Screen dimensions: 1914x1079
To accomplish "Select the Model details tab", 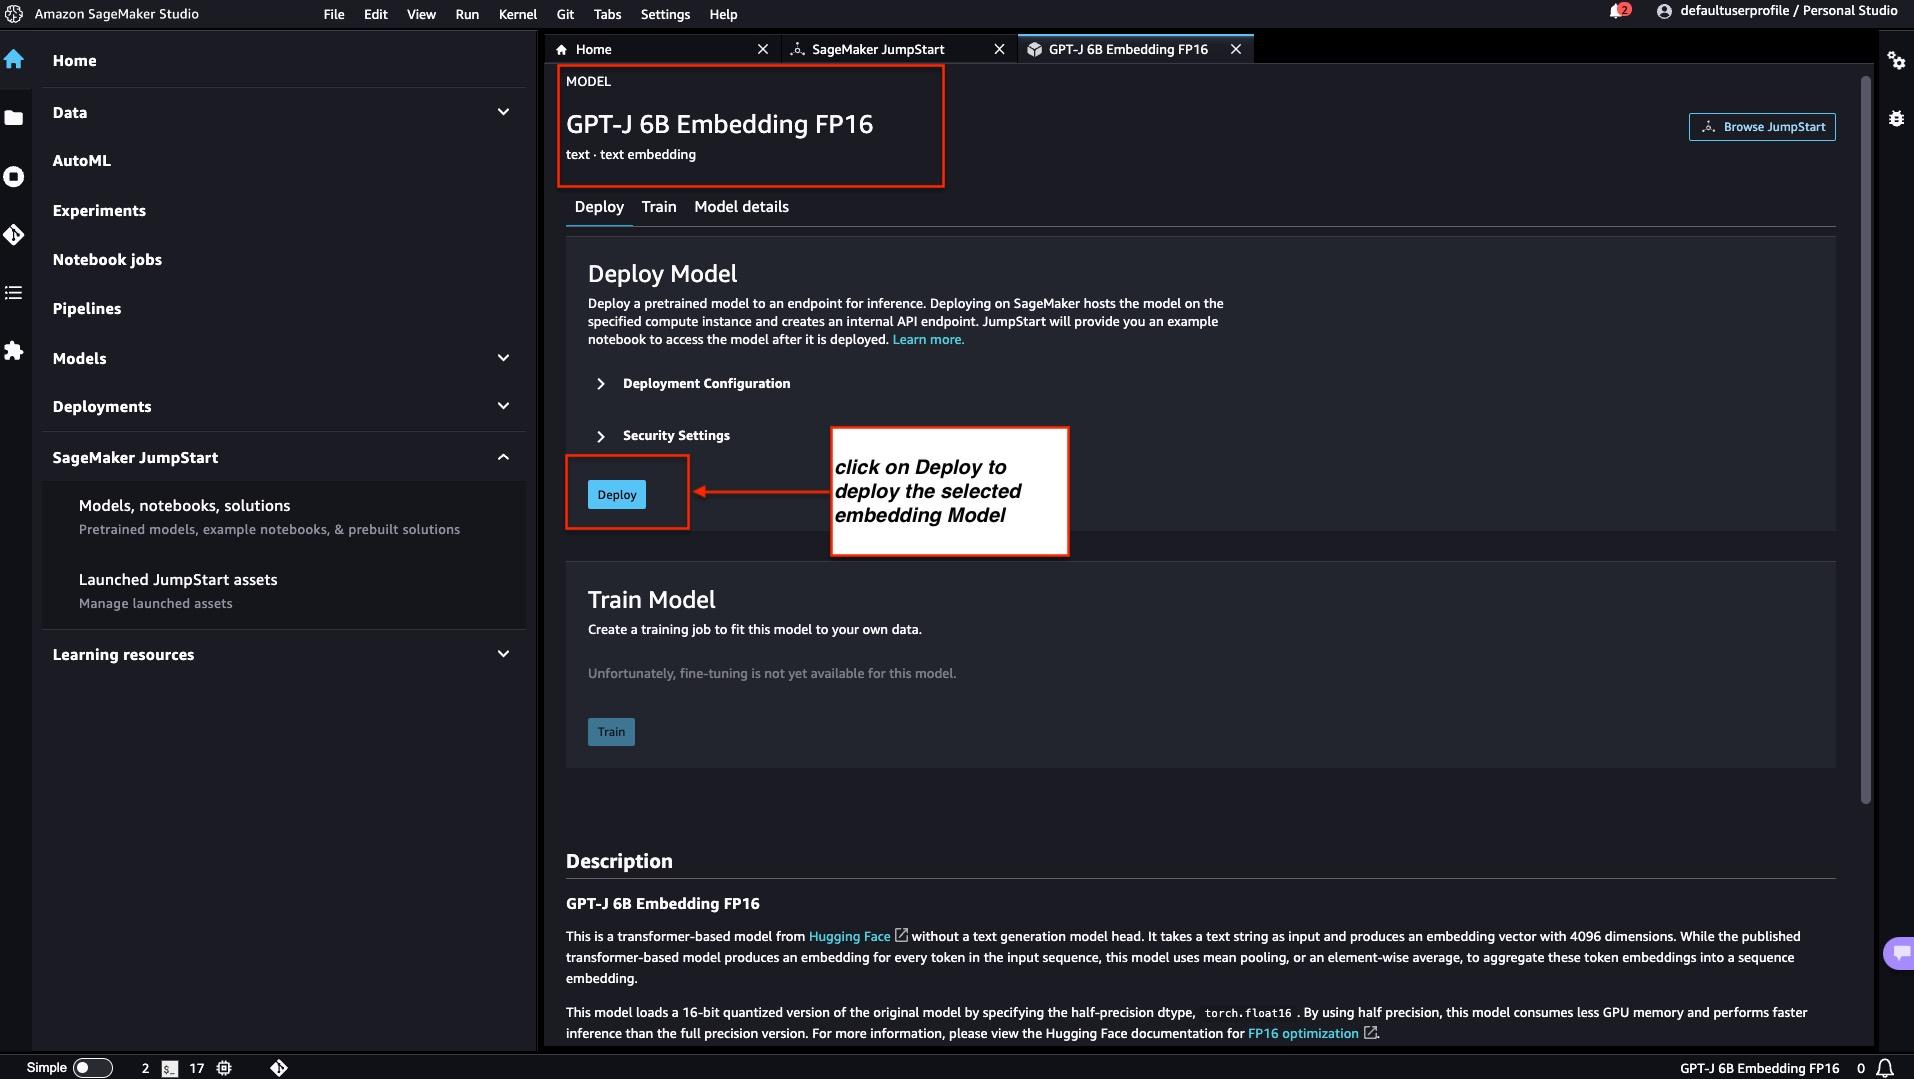I will click(x=741, y=207).
